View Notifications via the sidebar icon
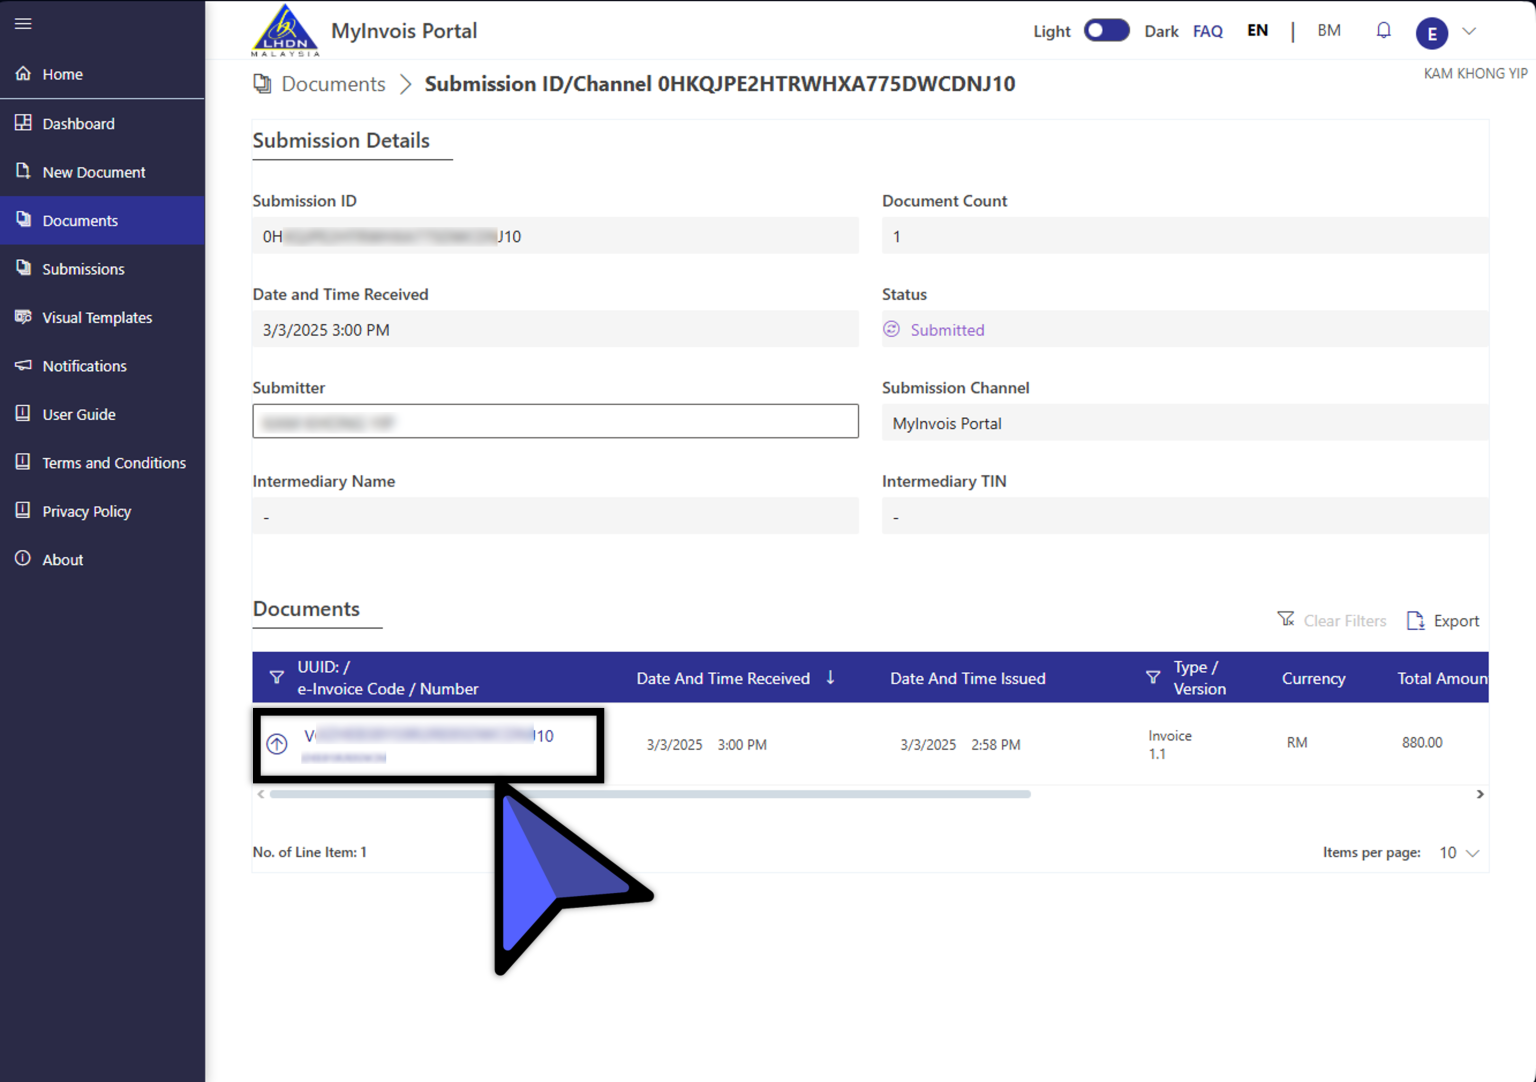The width and height of the screenshot is (1536, 1082). point(85,366)
